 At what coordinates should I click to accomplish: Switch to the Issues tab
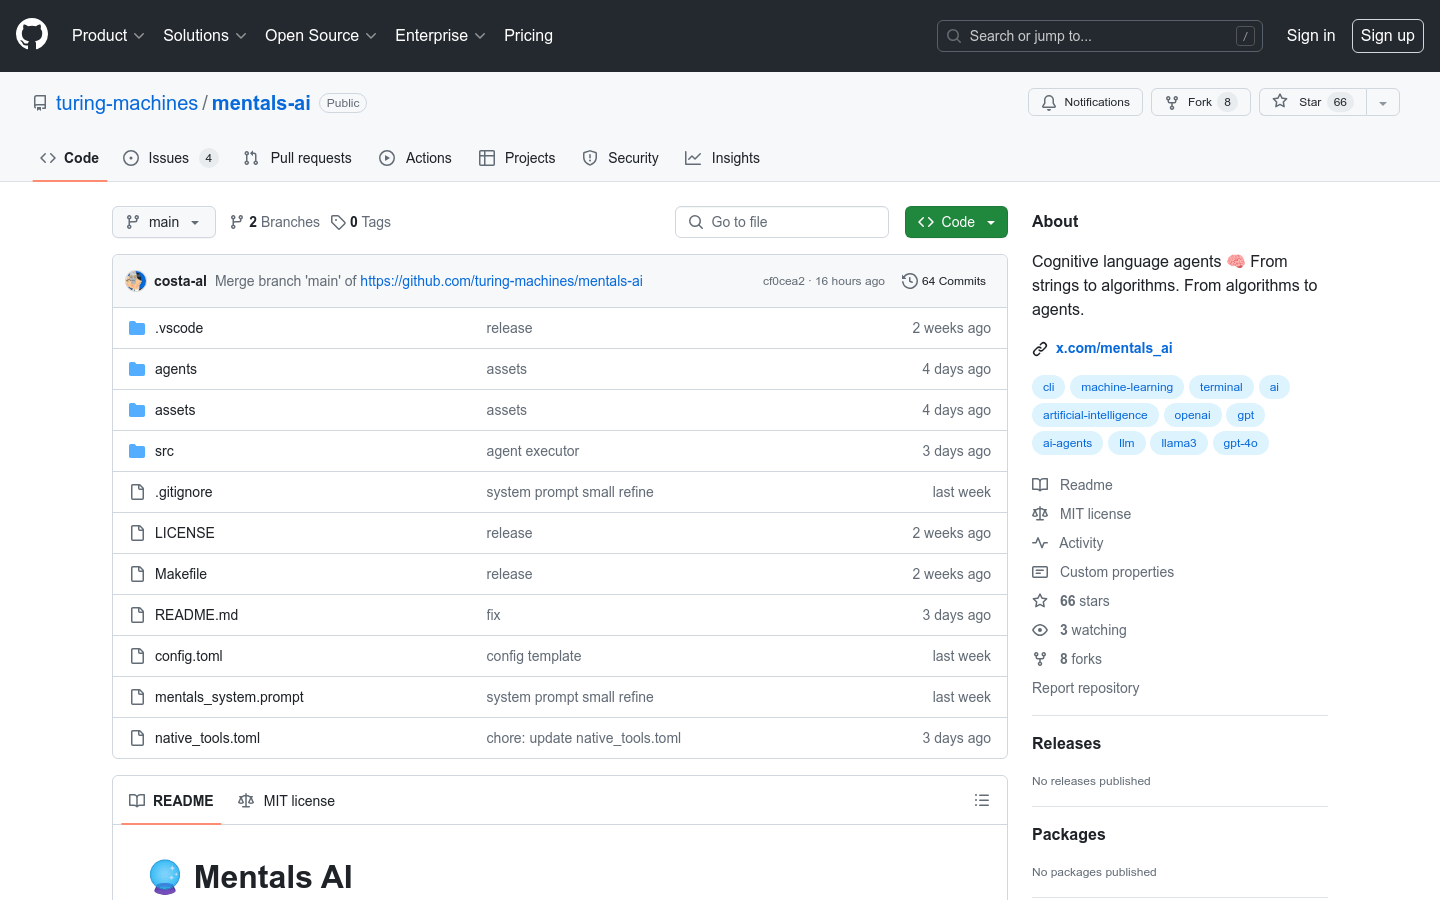[170, 158]
